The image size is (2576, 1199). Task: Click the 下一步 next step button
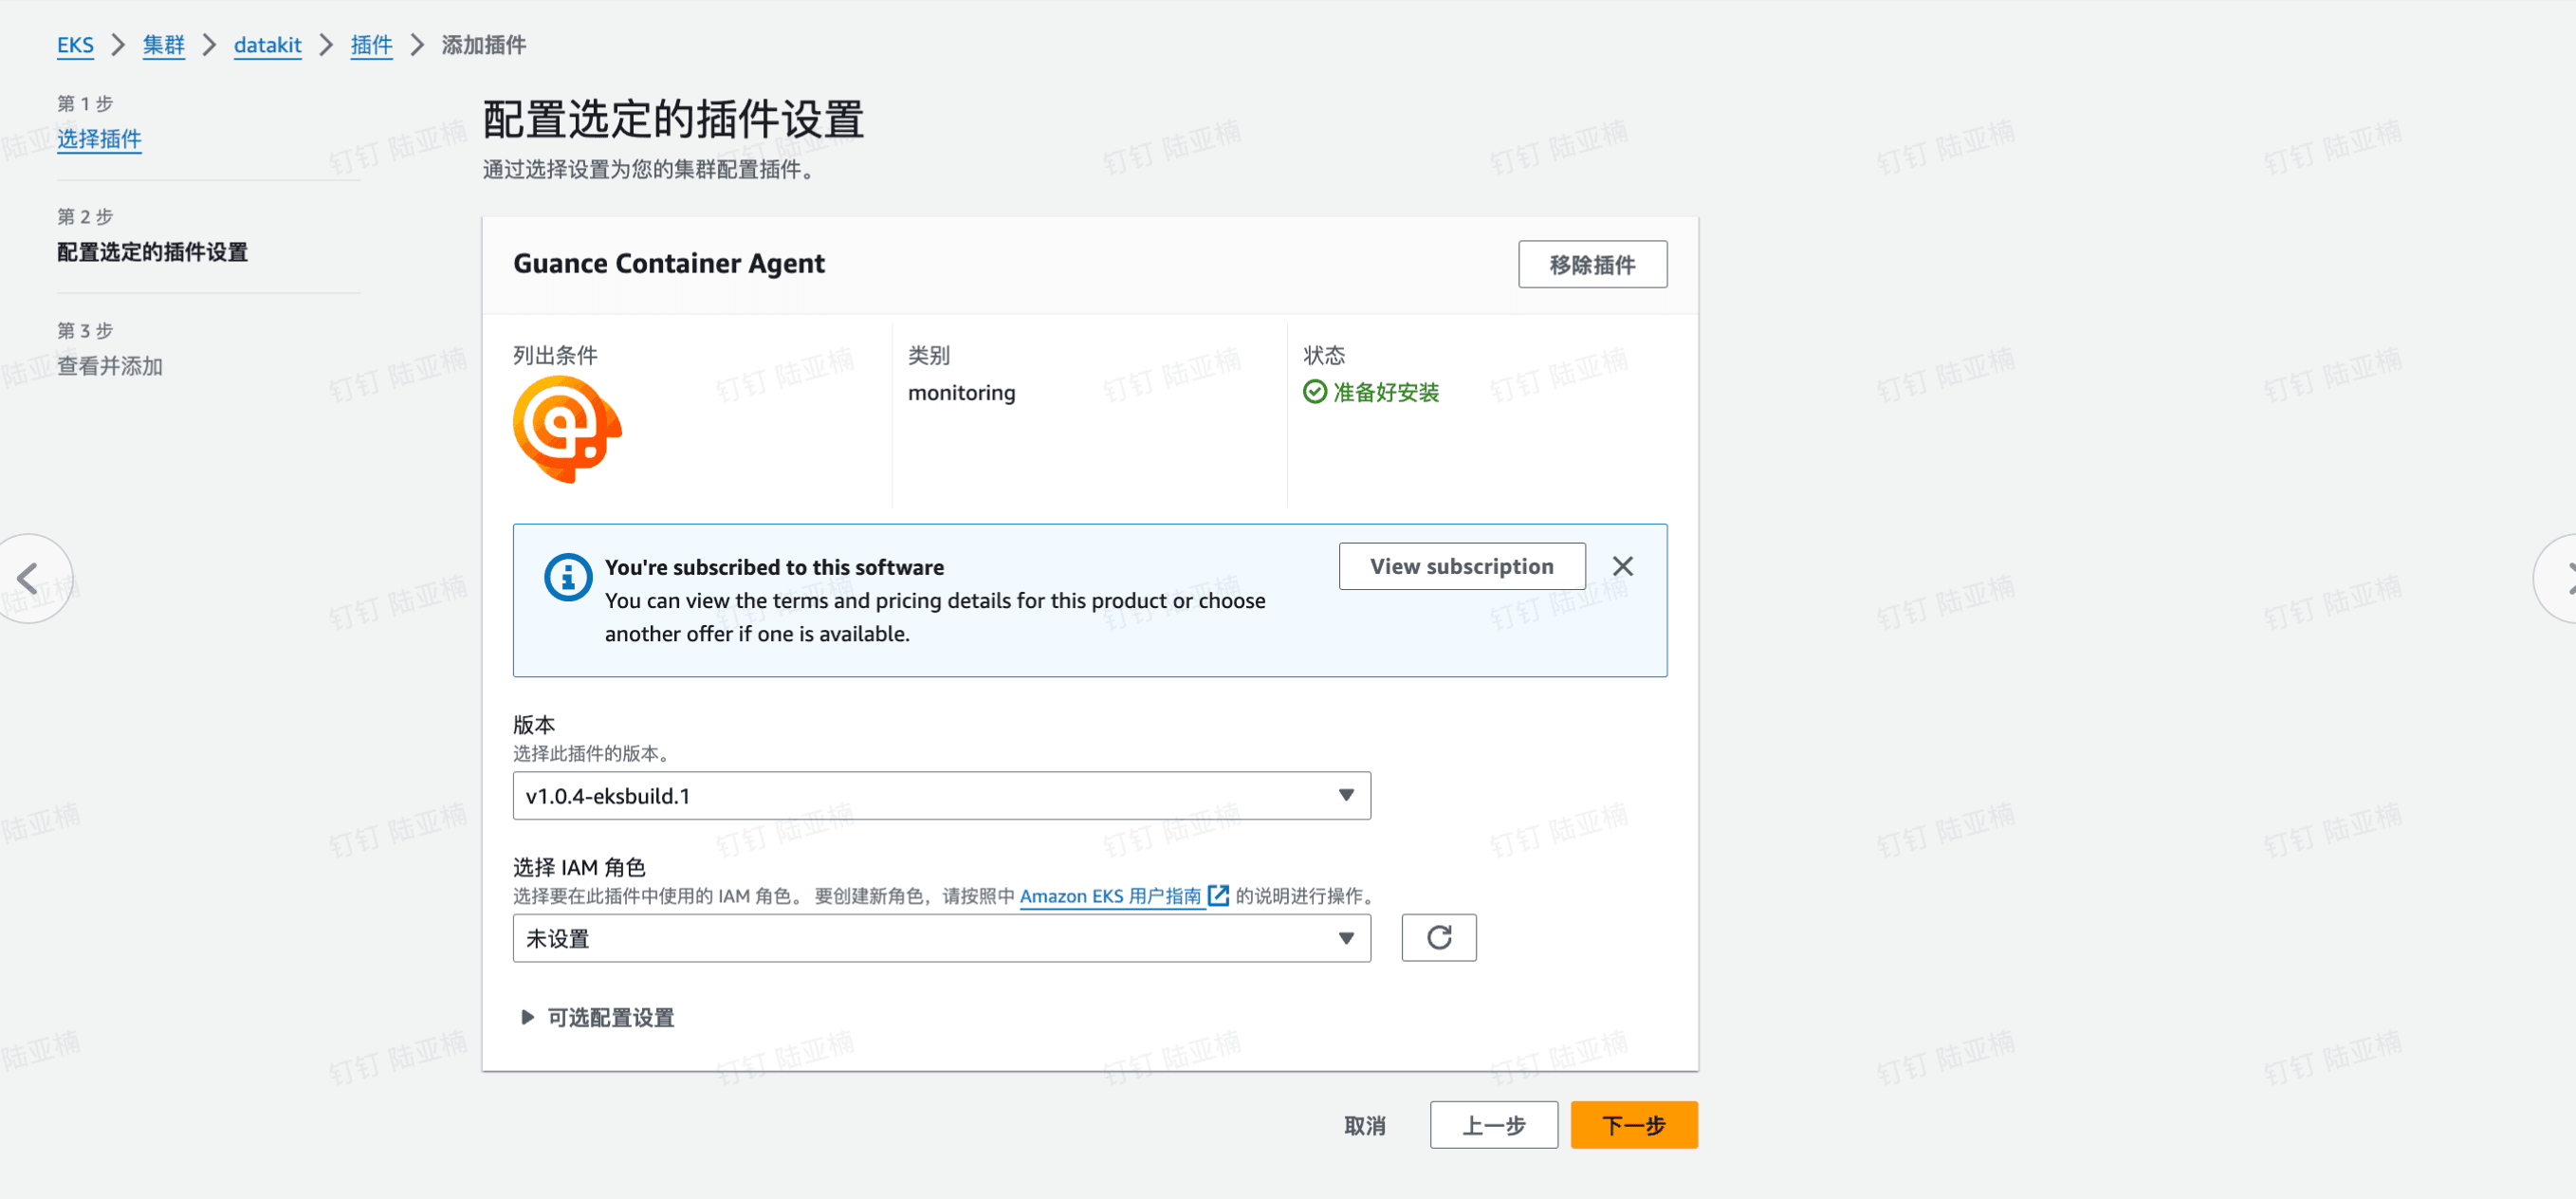1636,1125
